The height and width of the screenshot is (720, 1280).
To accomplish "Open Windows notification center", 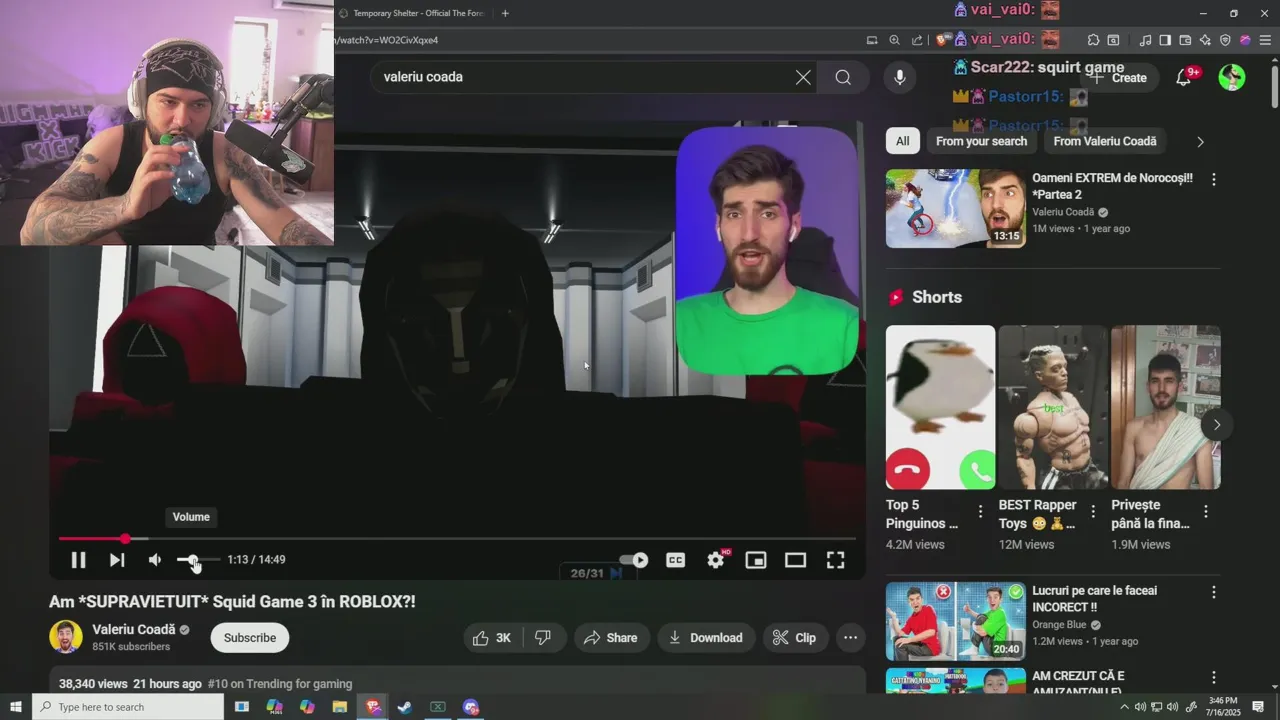I will point(1259,707).
